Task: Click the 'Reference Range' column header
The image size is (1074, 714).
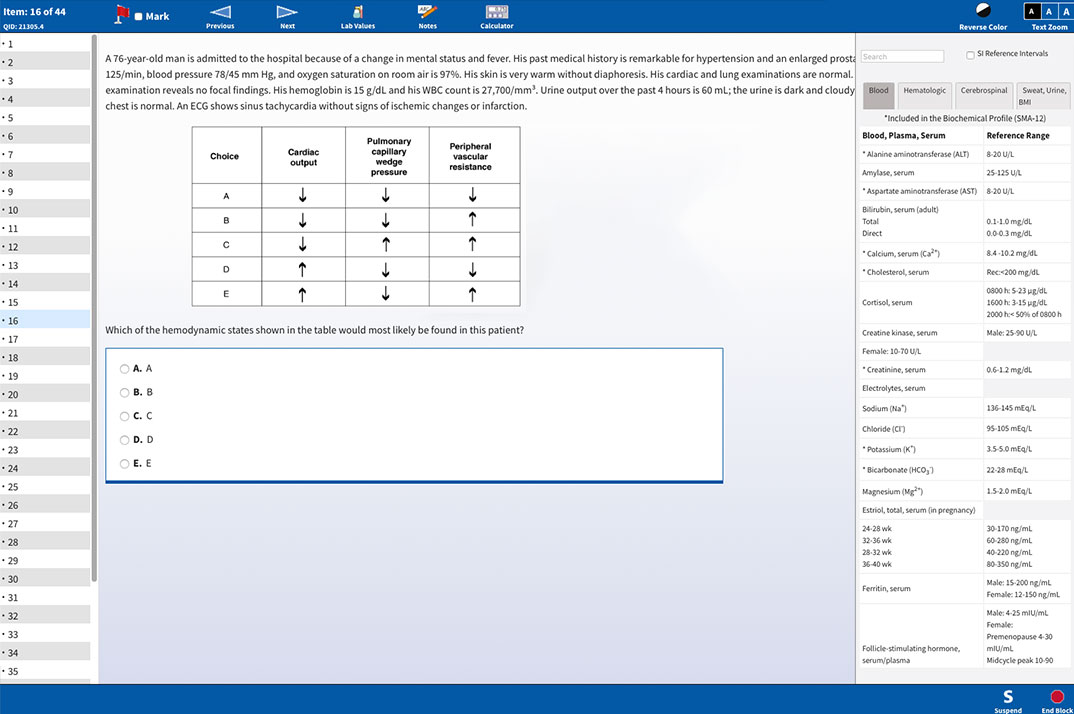Action: [x=1018, y=136]
